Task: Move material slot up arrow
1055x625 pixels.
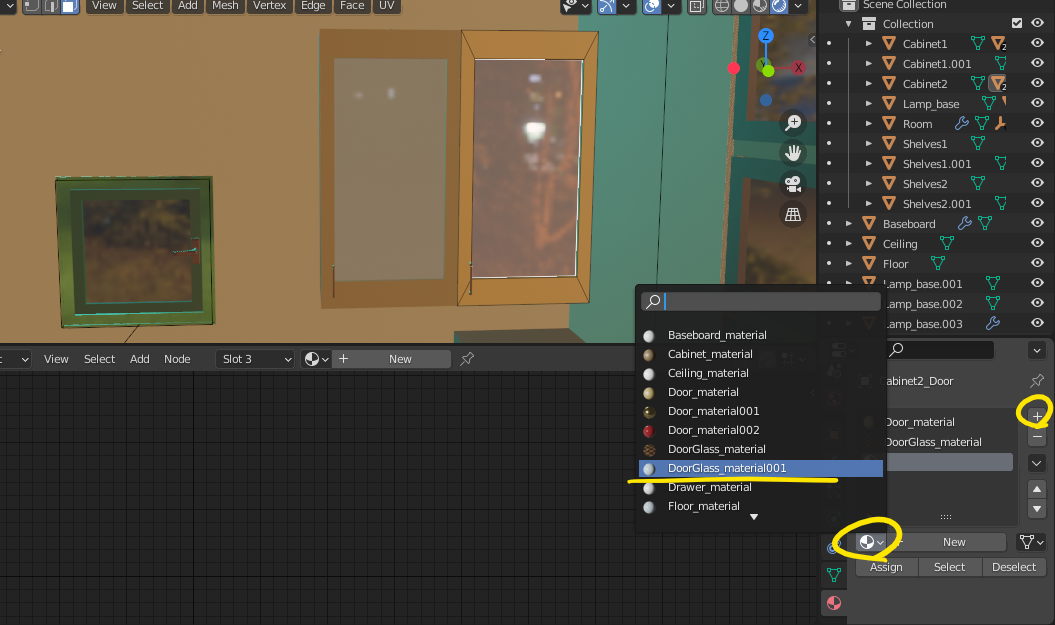Action: pos(1037,489)
